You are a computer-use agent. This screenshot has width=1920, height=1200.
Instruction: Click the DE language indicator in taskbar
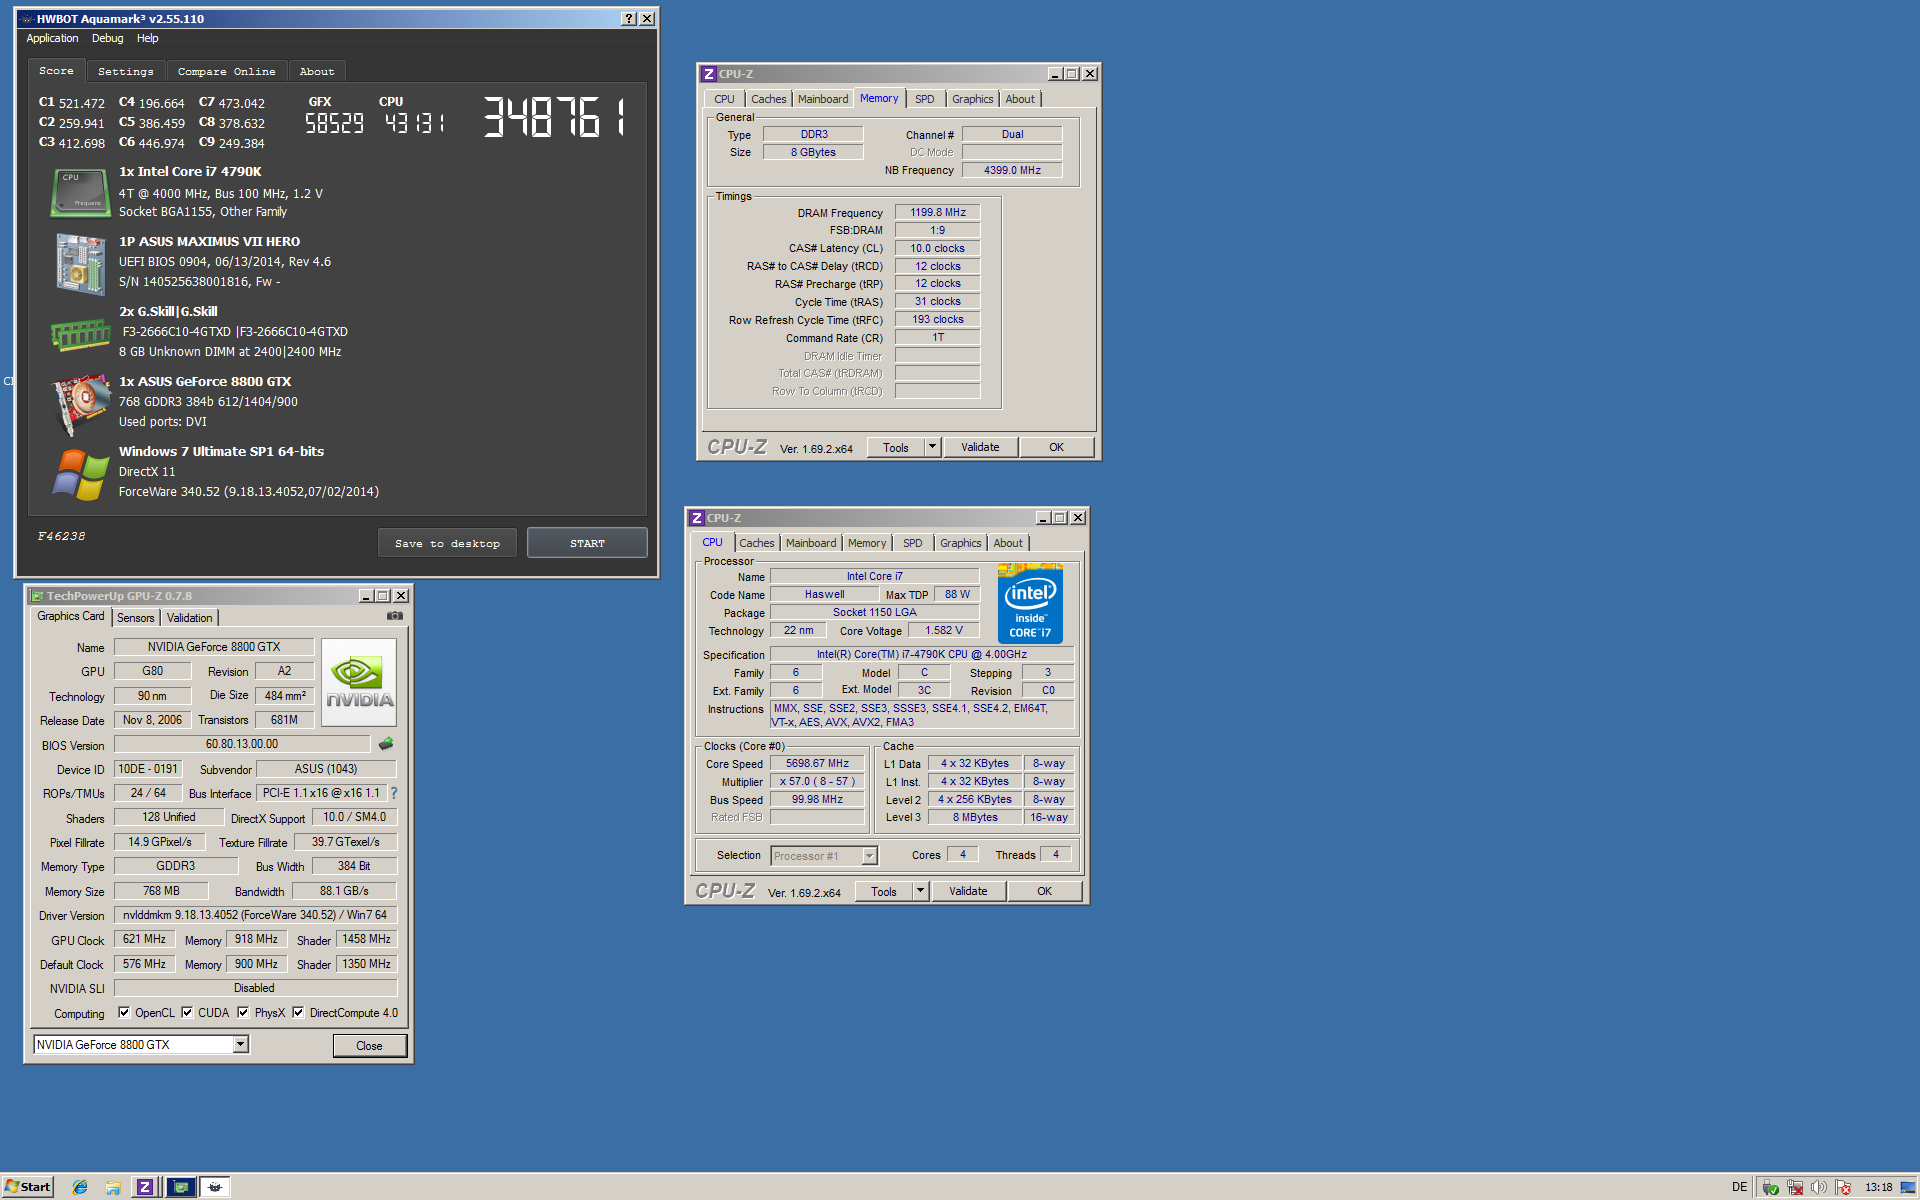click(1740, 1187)
